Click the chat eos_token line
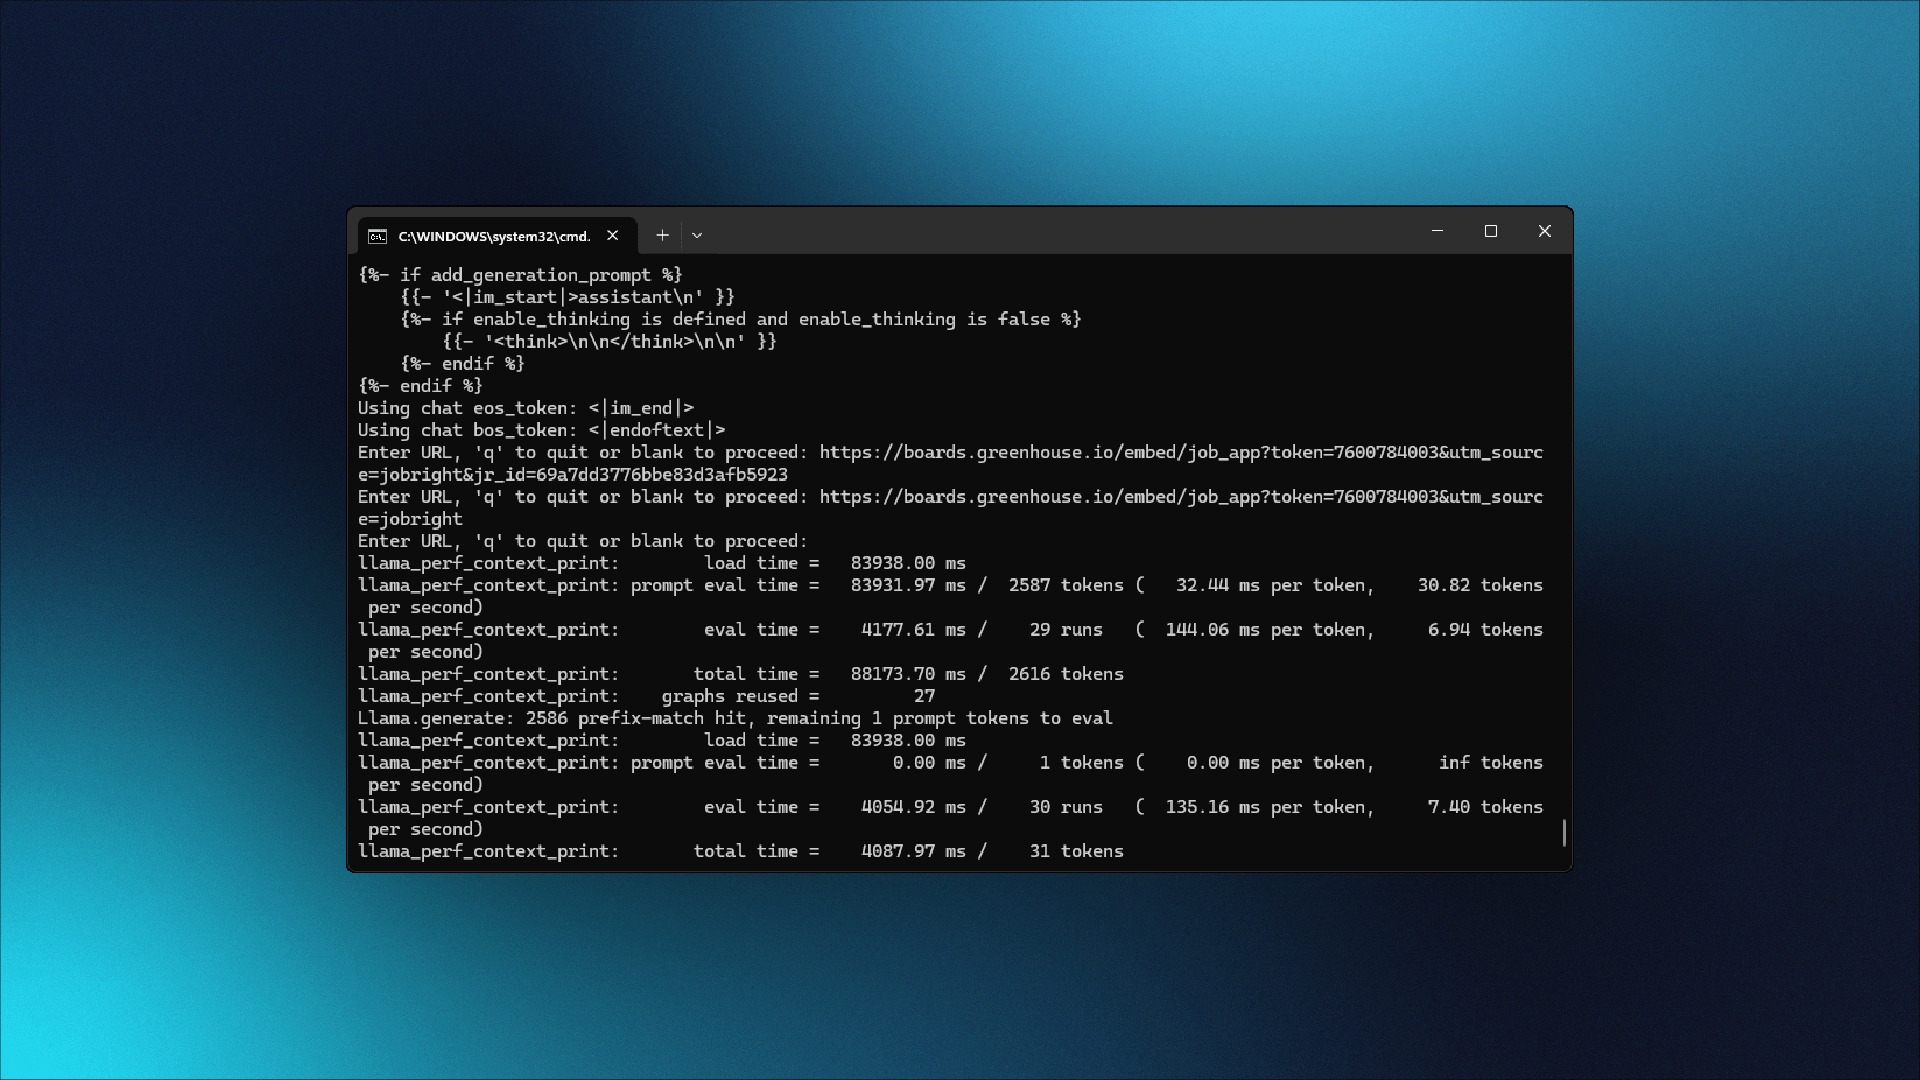This screenshot has width=1920, height=1080. [525, 408]
